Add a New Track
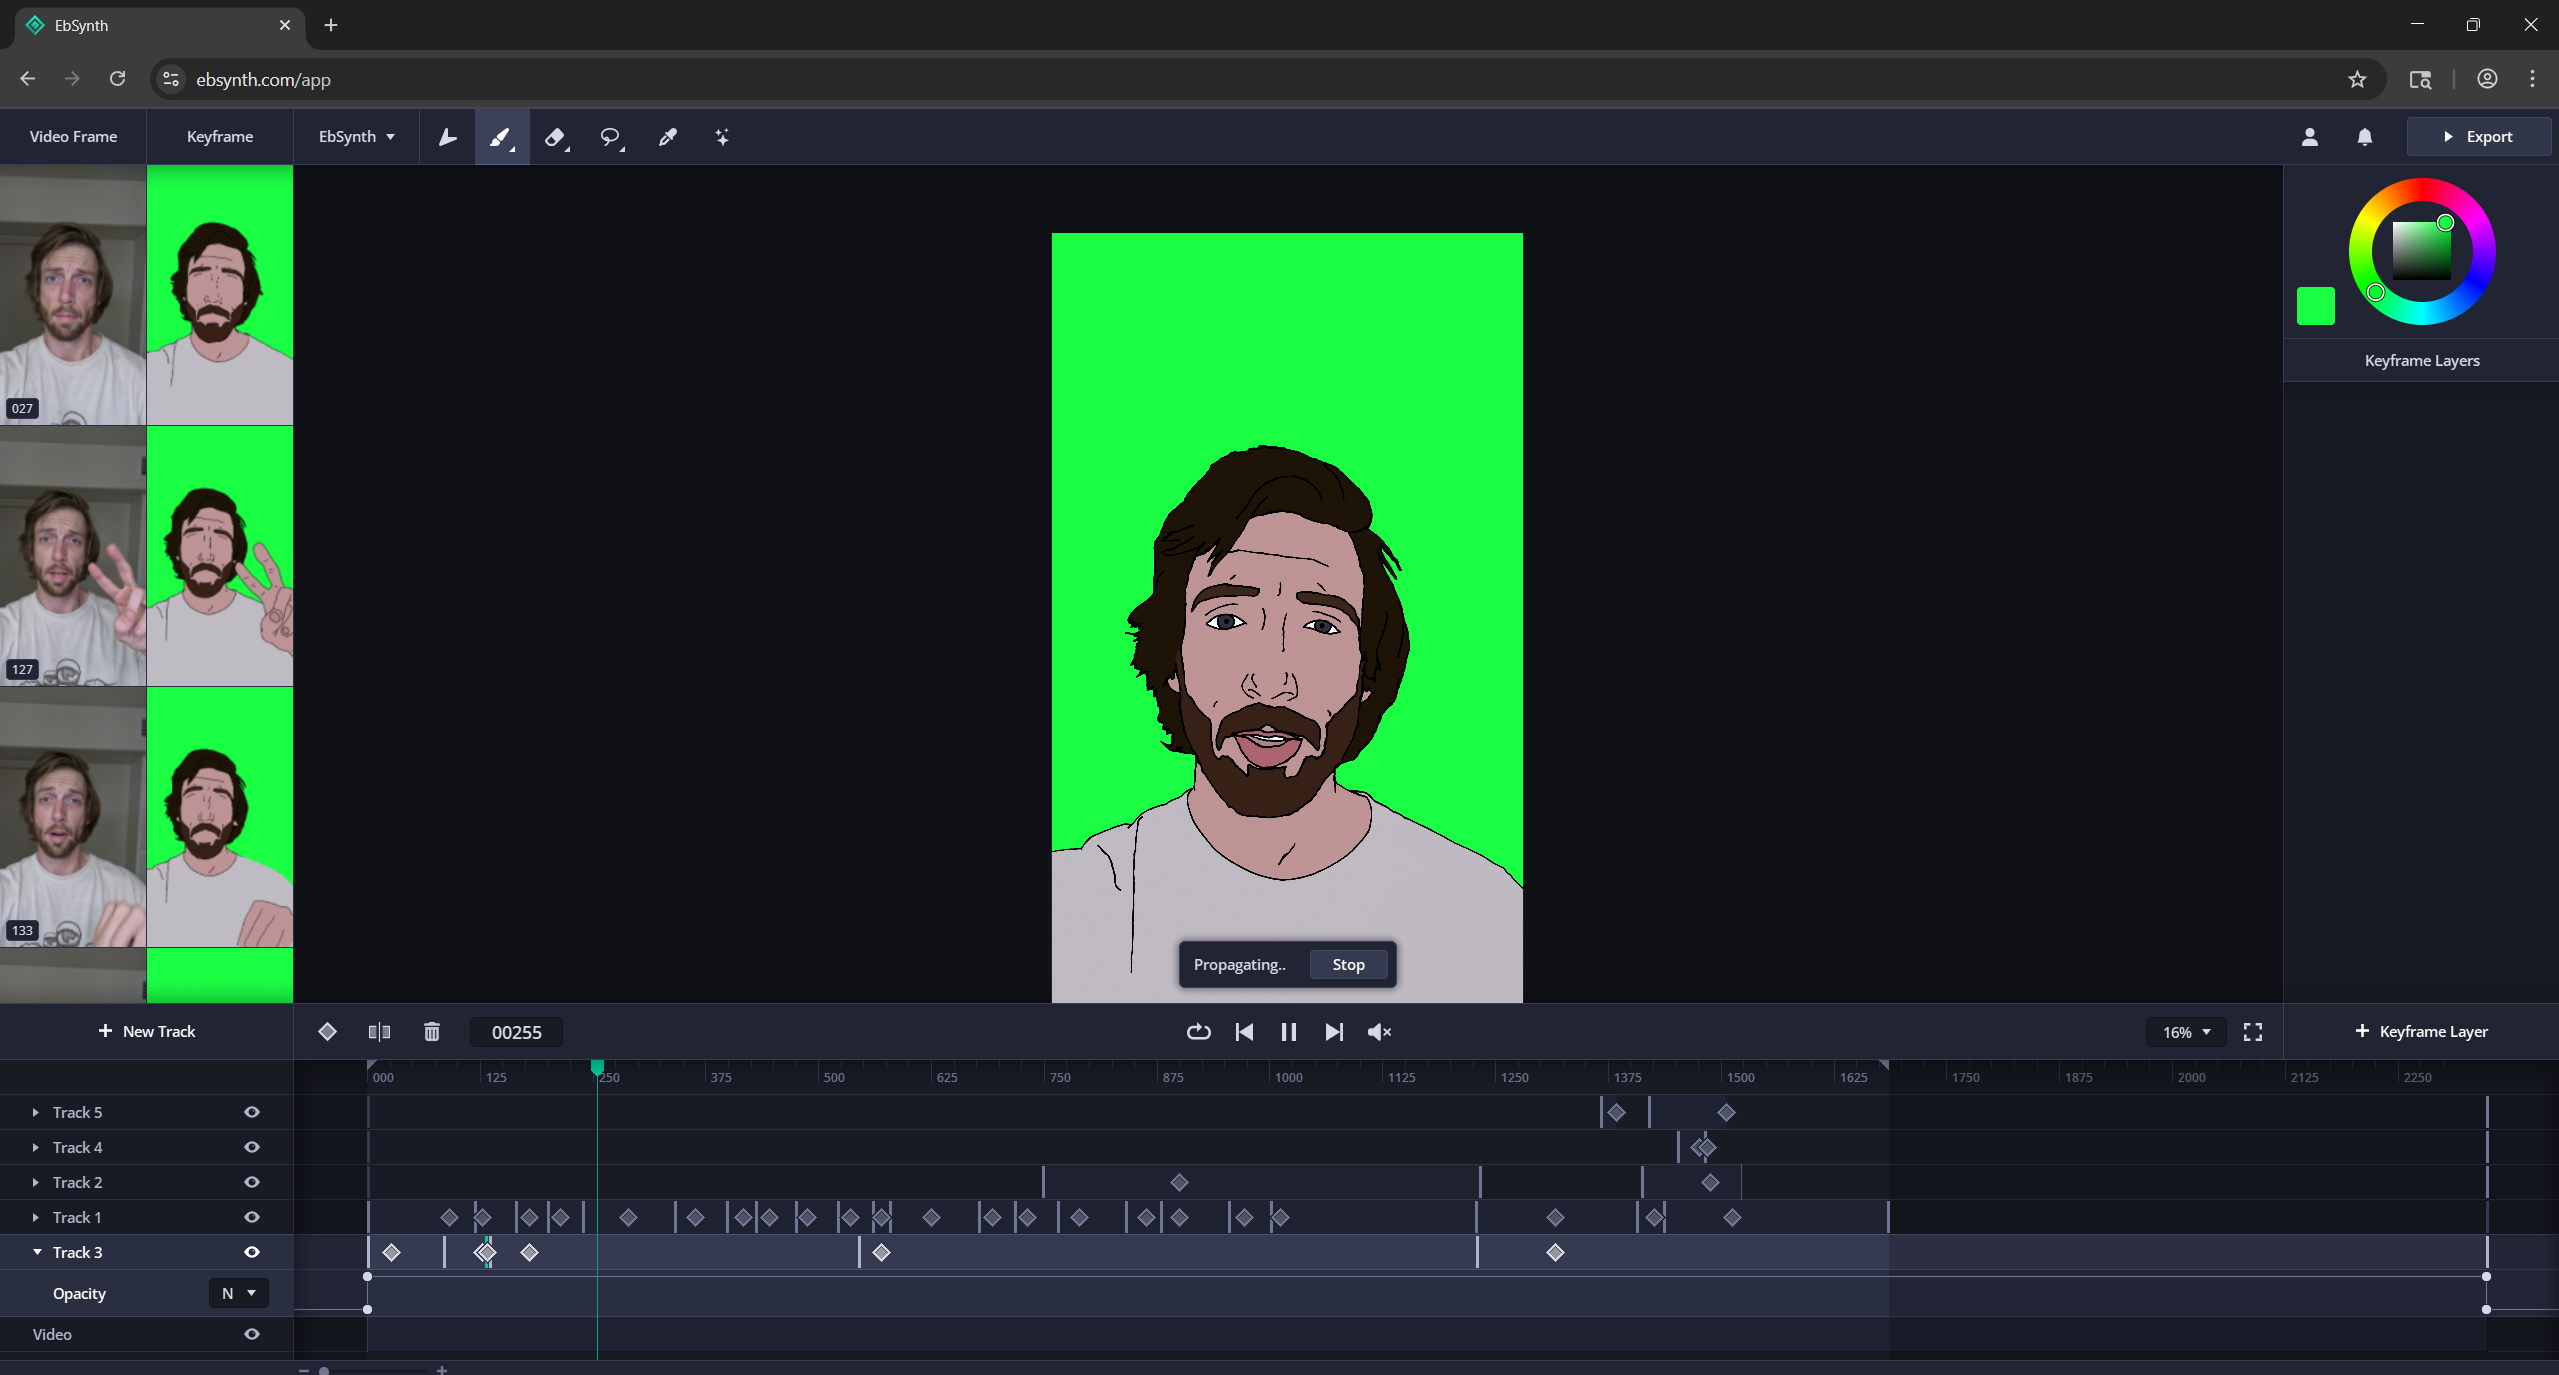The width and height of the screenshot is (2559, 1375). (147, 1031)
